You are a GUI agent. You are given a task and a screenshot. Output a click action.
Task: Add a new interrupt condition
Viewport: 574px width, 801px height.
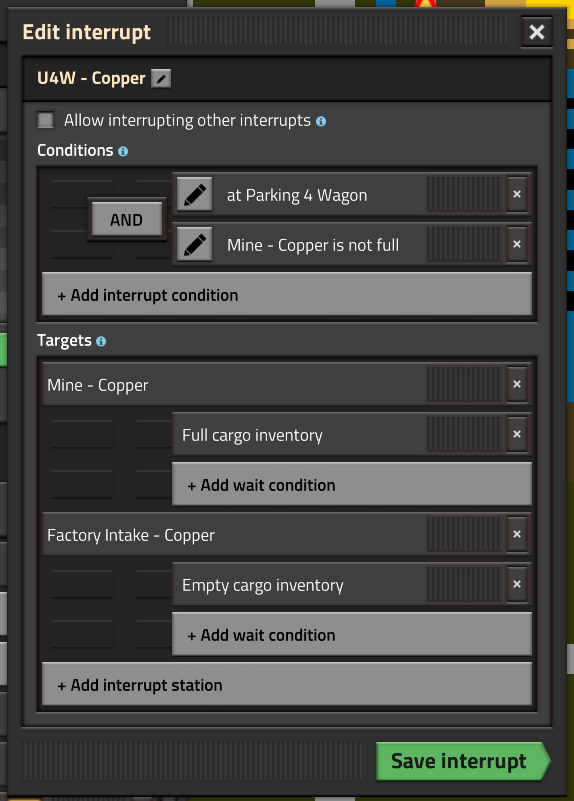(x=287, y=295)
